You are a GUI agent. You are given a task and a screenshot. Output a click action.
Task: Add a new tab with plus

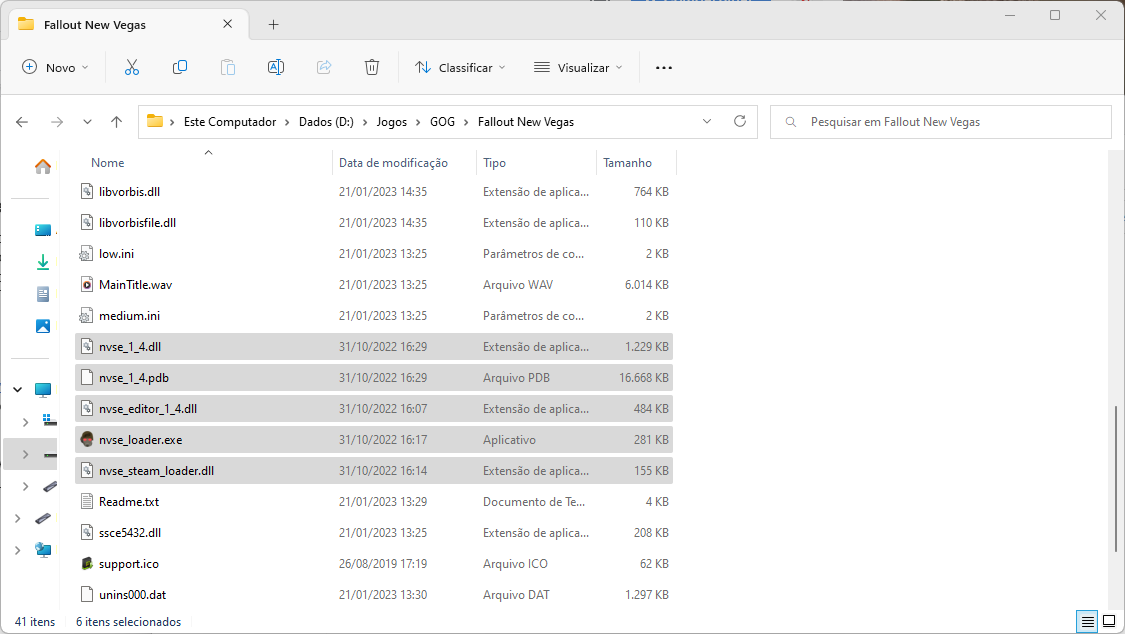click(x=273, y=24)
